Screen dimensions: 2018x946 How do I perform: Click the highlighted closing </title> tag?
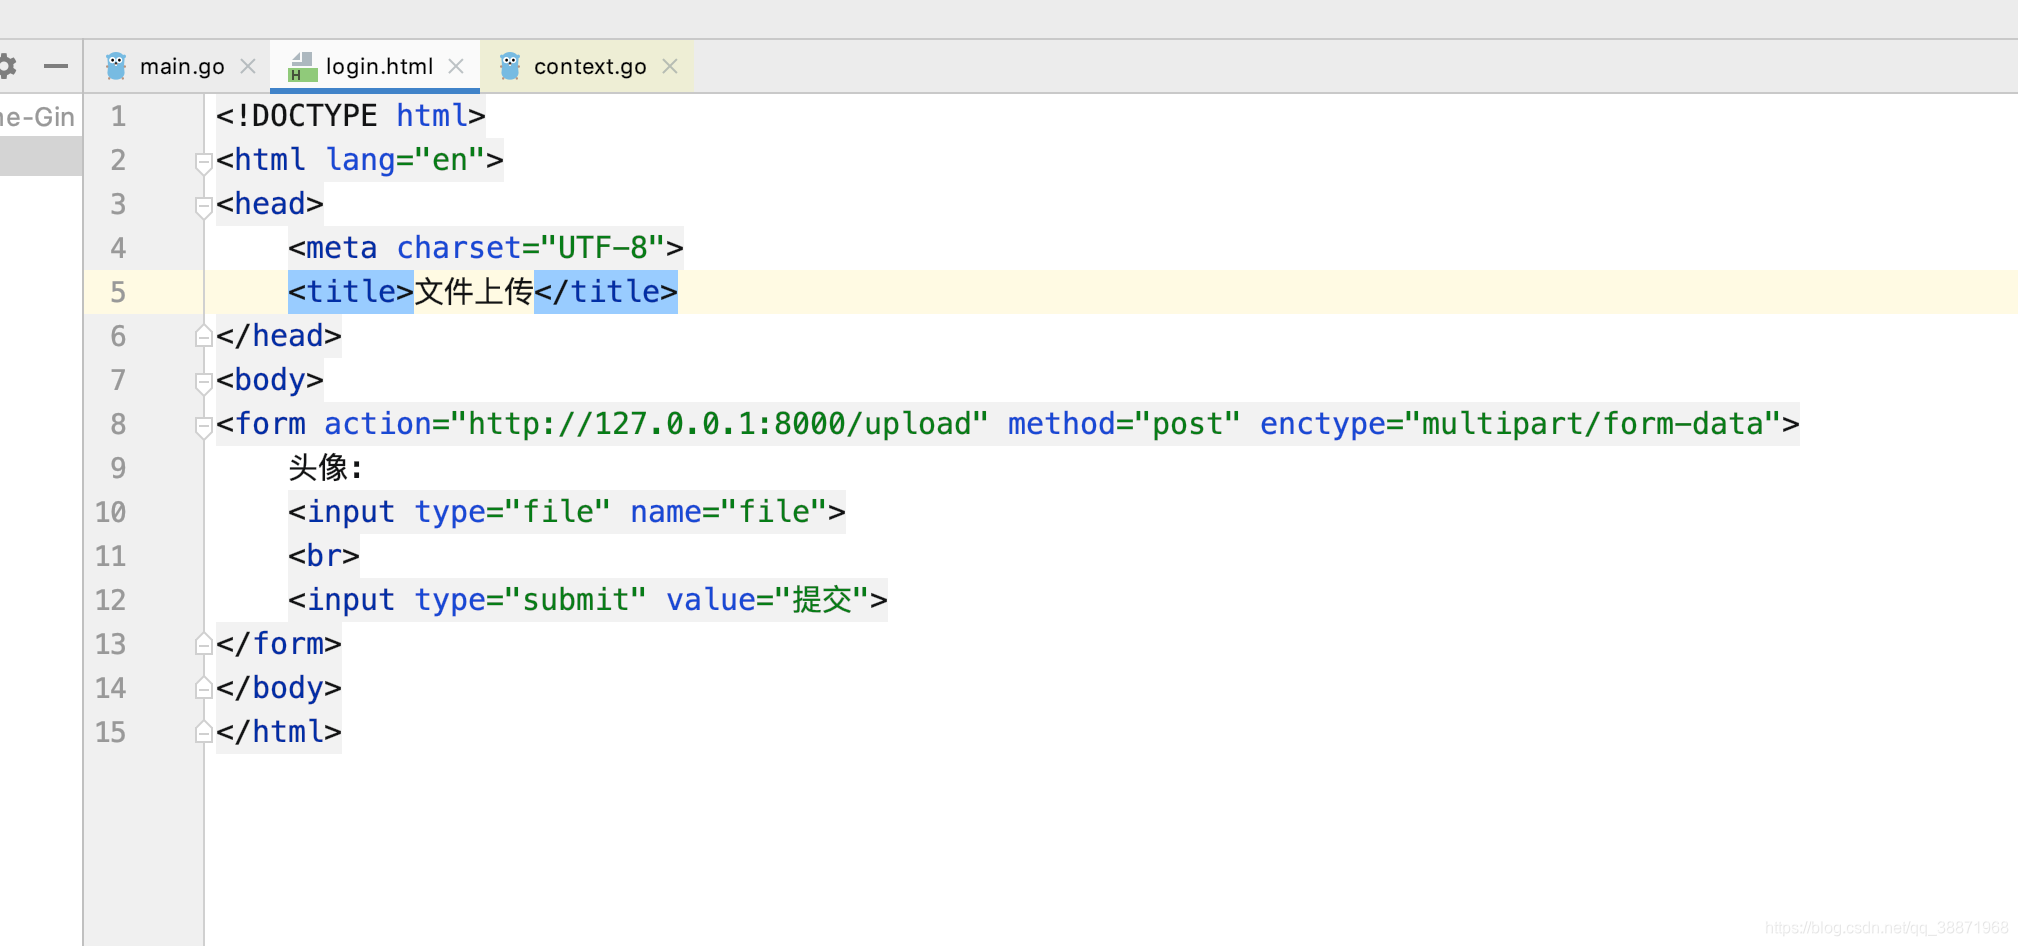[606, 292]
